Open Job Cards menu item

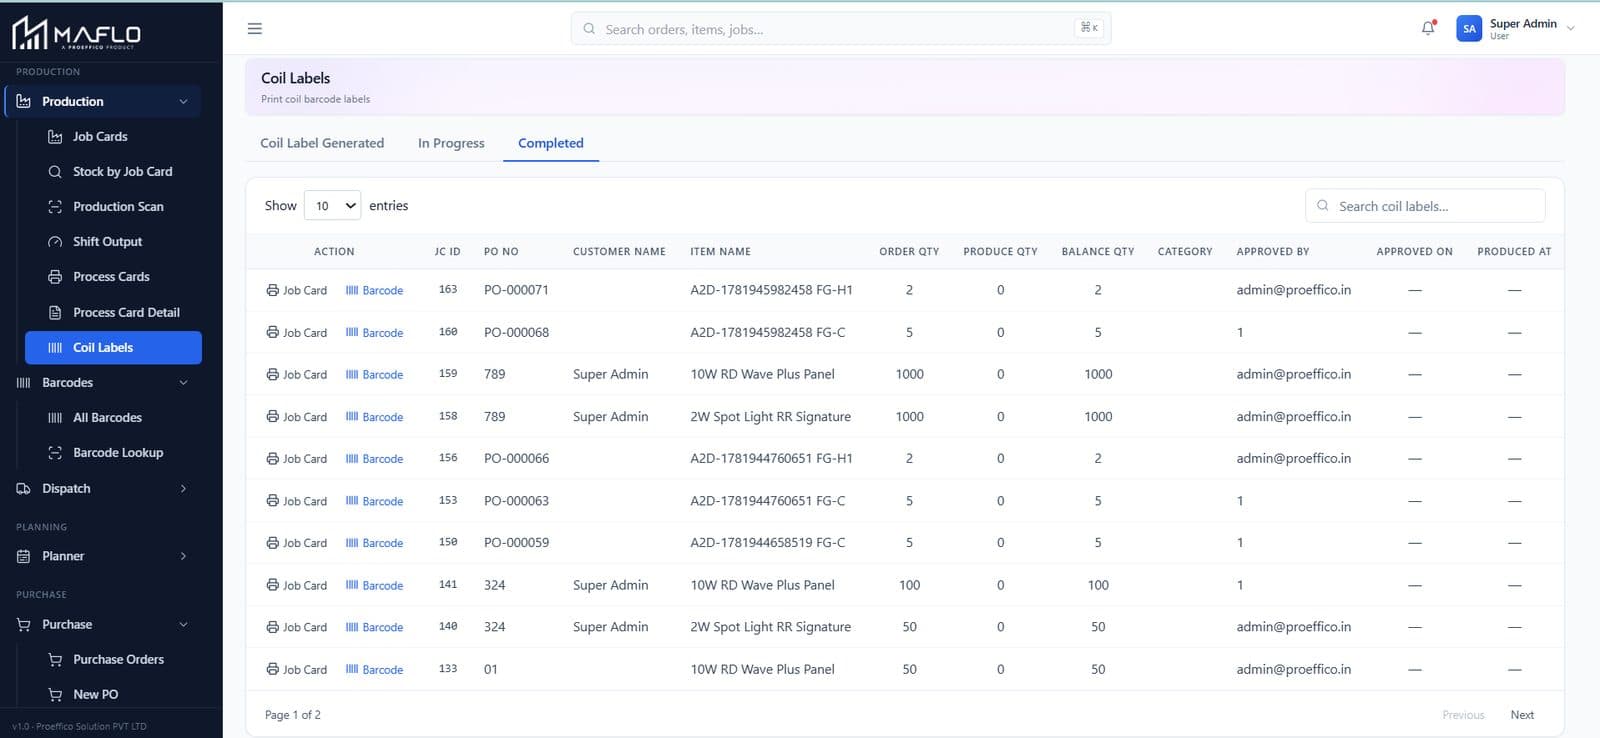(113, 137)
